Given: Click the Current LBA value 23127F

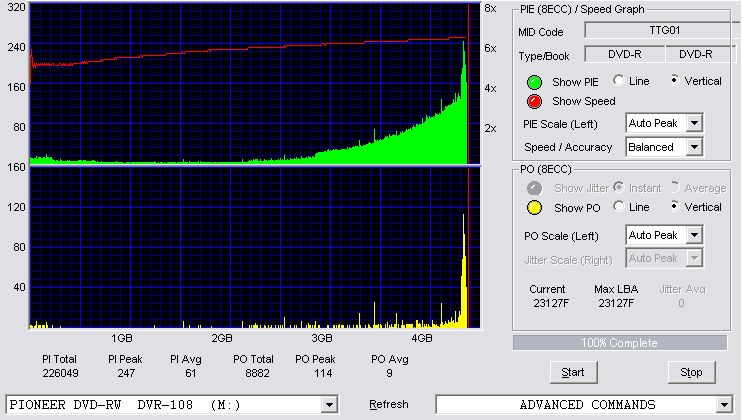Looking at the screenshot, I should point(551,303).
